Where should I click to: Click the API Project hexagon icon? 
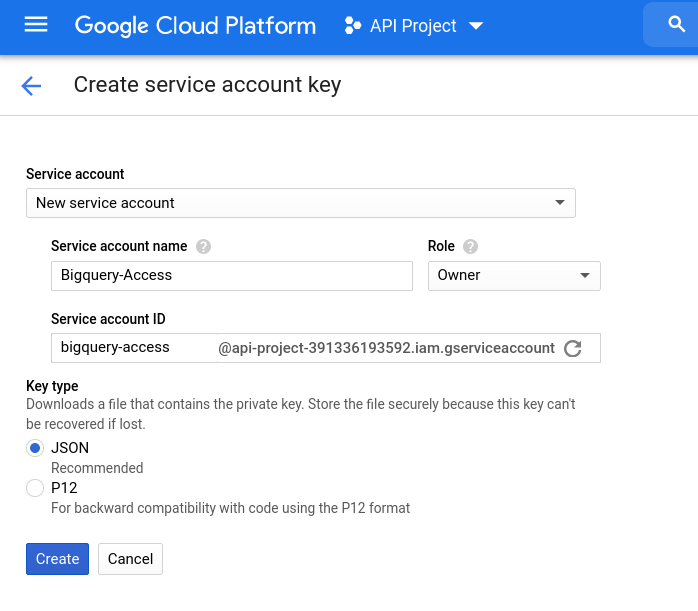tap(352, 26)
